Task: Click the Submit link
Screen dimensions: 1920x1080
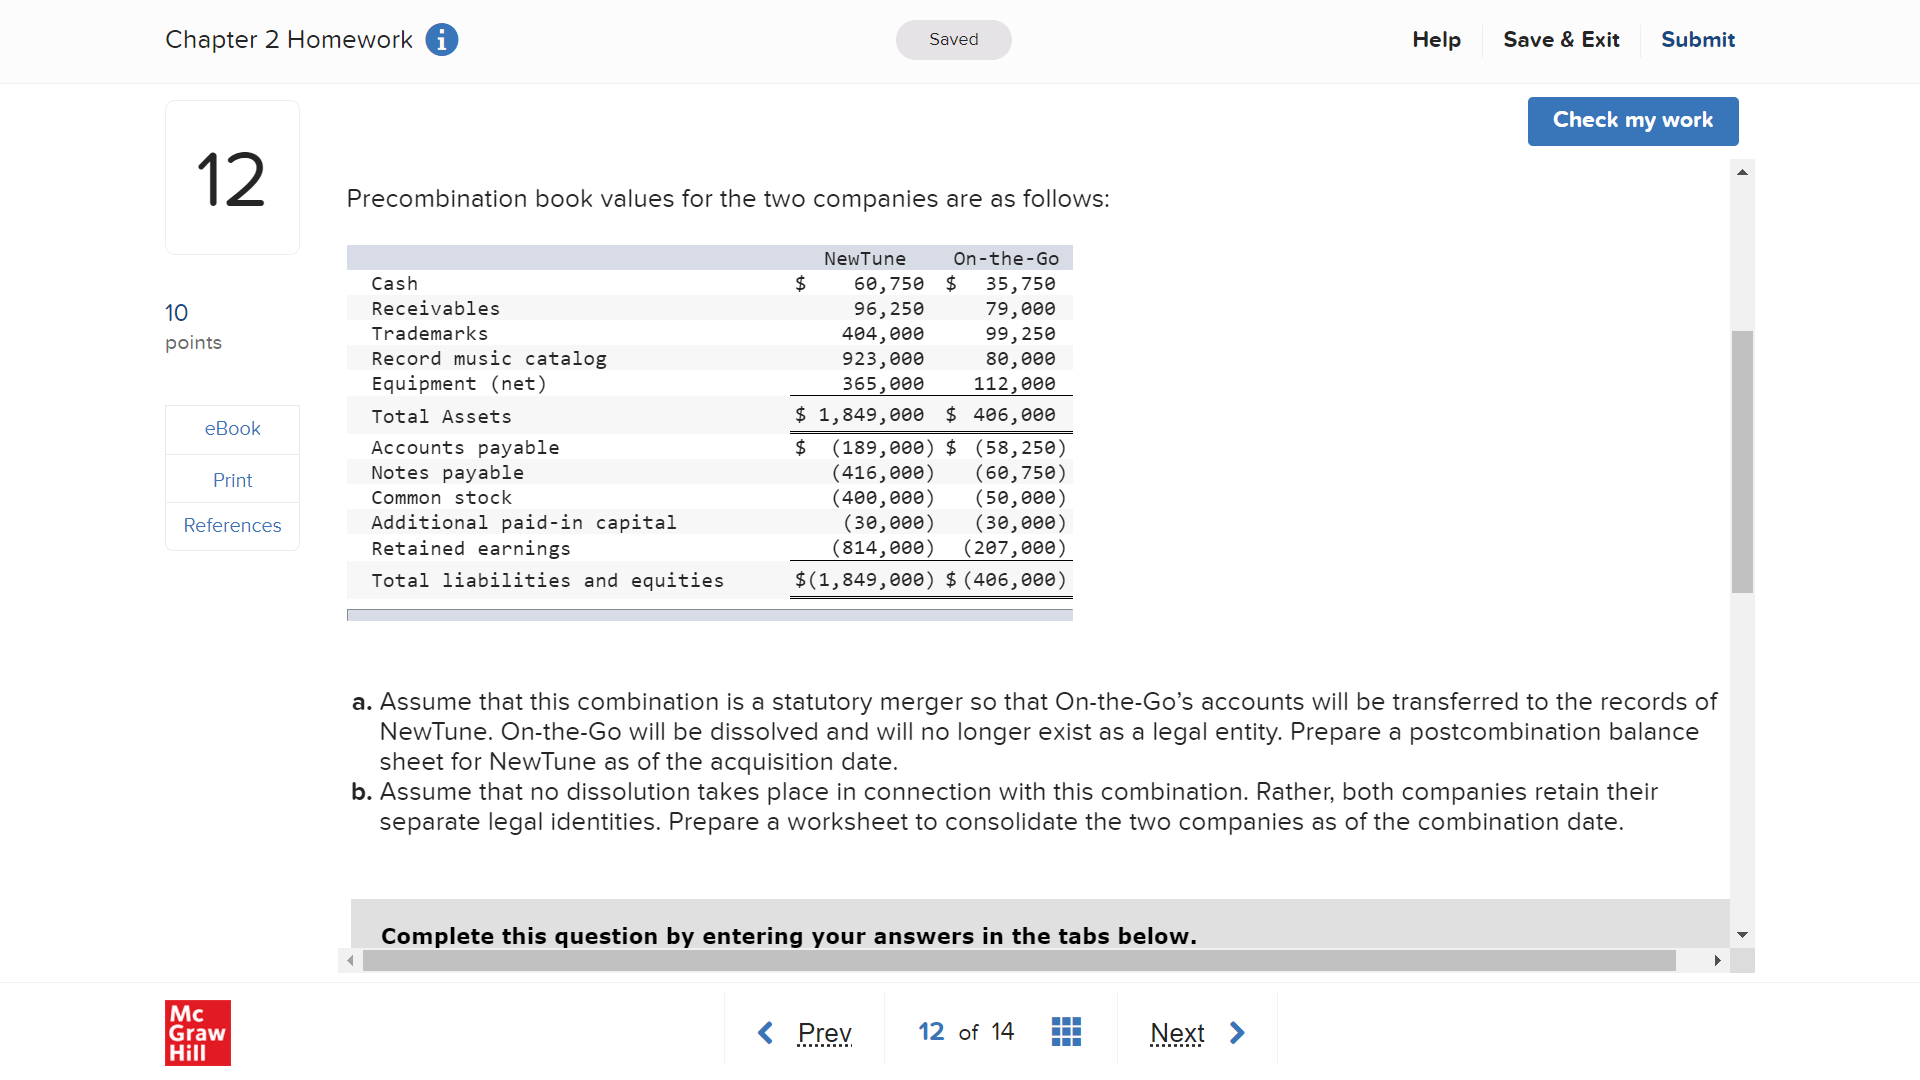Action: pyautogui.click(x=1697, y=40)
